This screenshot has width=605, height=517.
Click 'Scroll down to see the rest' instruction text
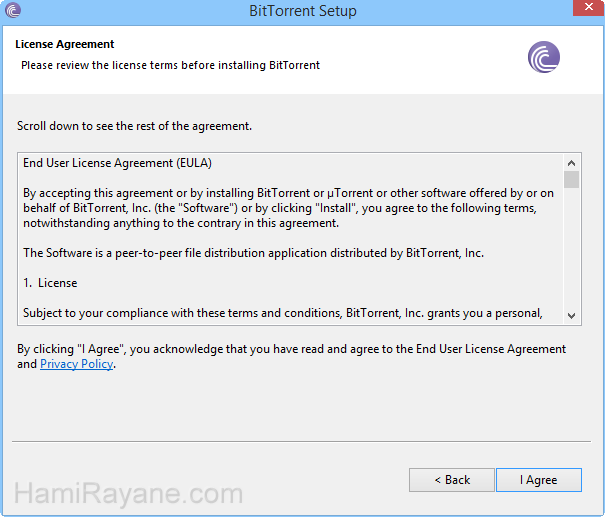[134, 126]
